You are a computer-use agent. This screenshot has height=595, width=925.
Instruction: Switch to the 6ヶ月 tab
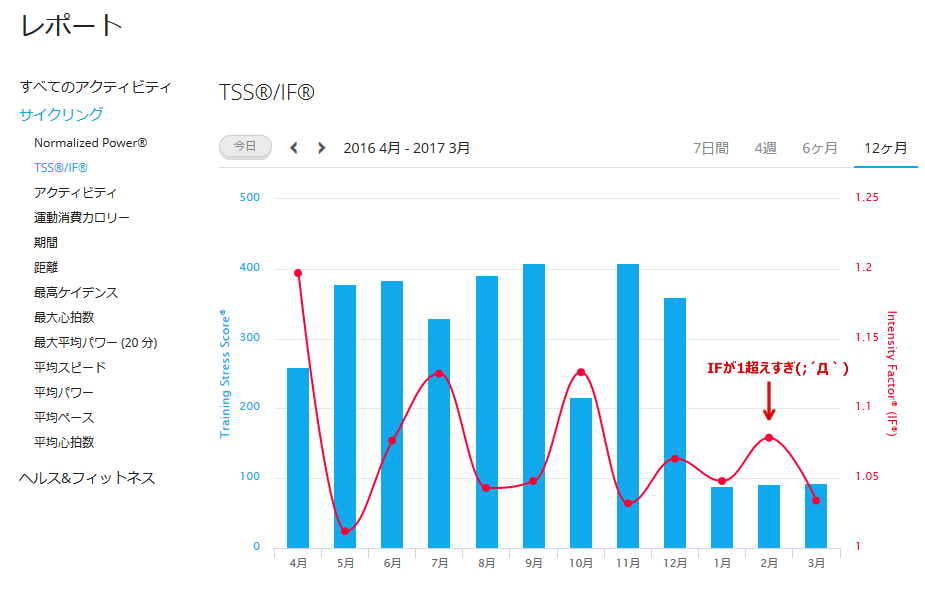click(x=819, y=148)
